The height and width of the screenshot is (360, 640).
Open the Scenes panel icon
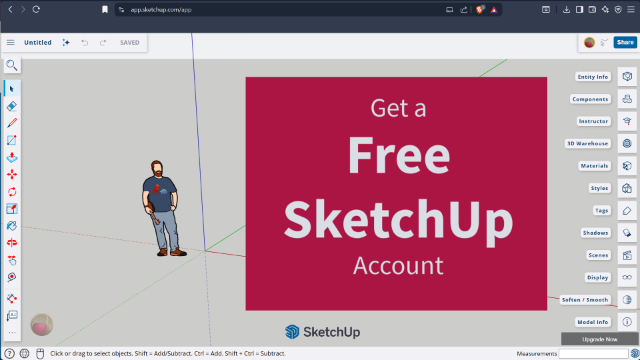pyautogui.click(x=627, y=255)
